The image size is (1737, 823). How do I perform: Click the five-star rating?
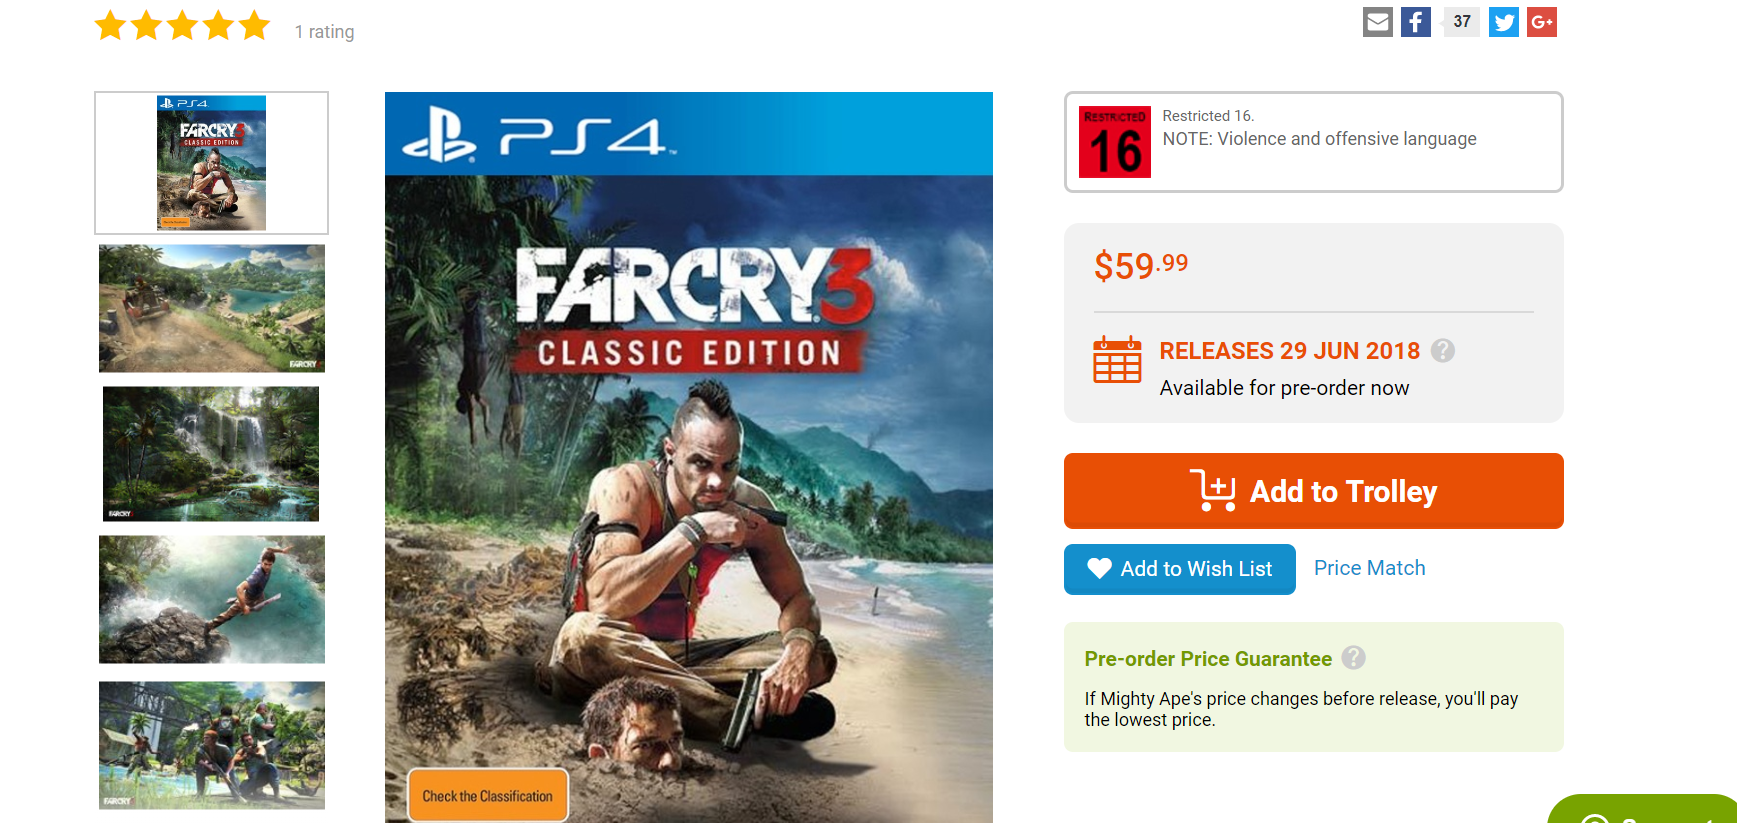tap(183, 26)
